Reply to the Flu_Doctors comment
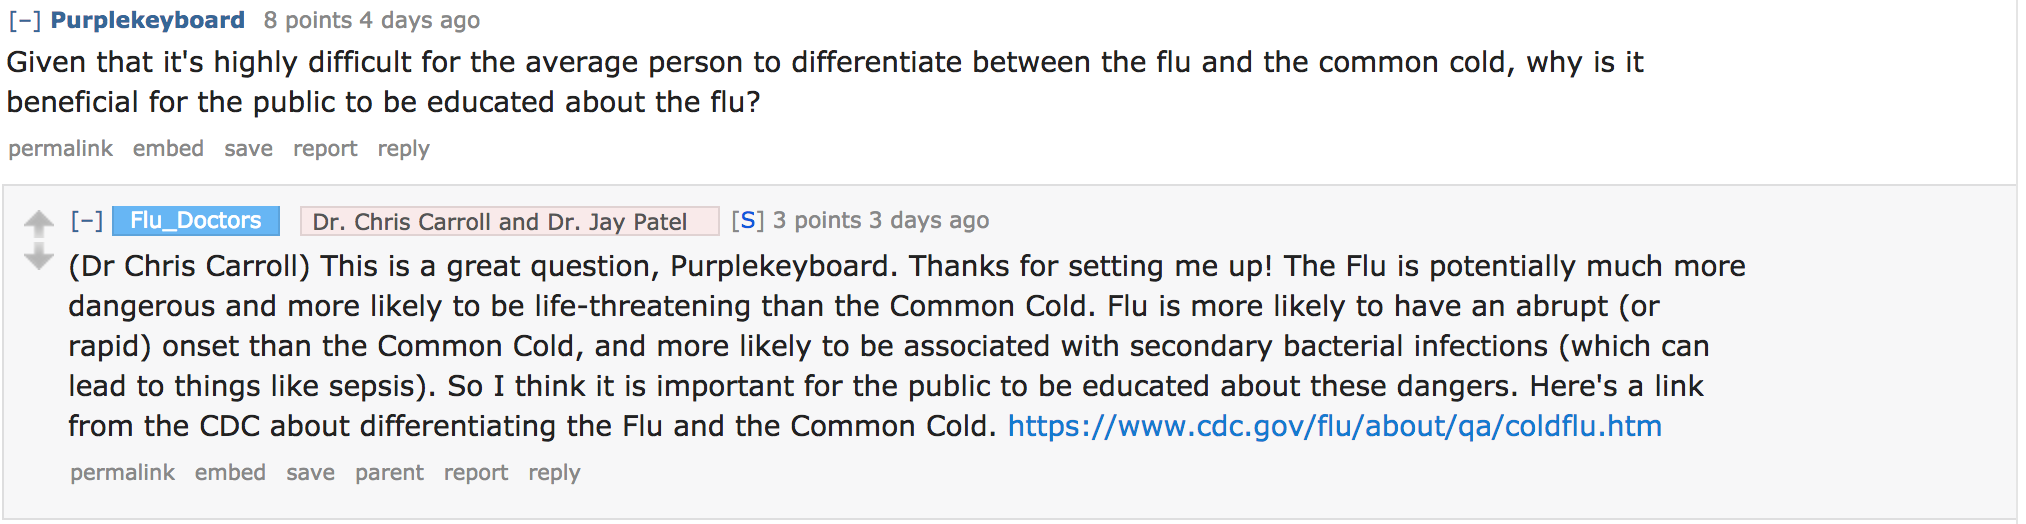 tap(554, 472)
